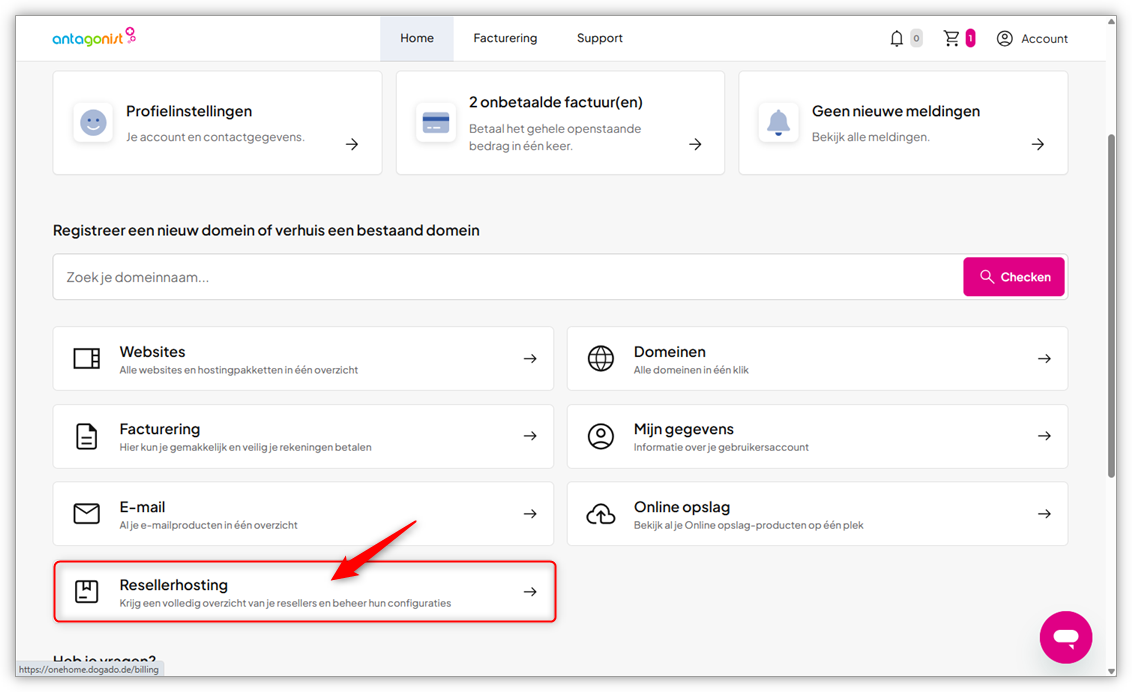
Task: Open the Support tab
Action: click(599, 39)
